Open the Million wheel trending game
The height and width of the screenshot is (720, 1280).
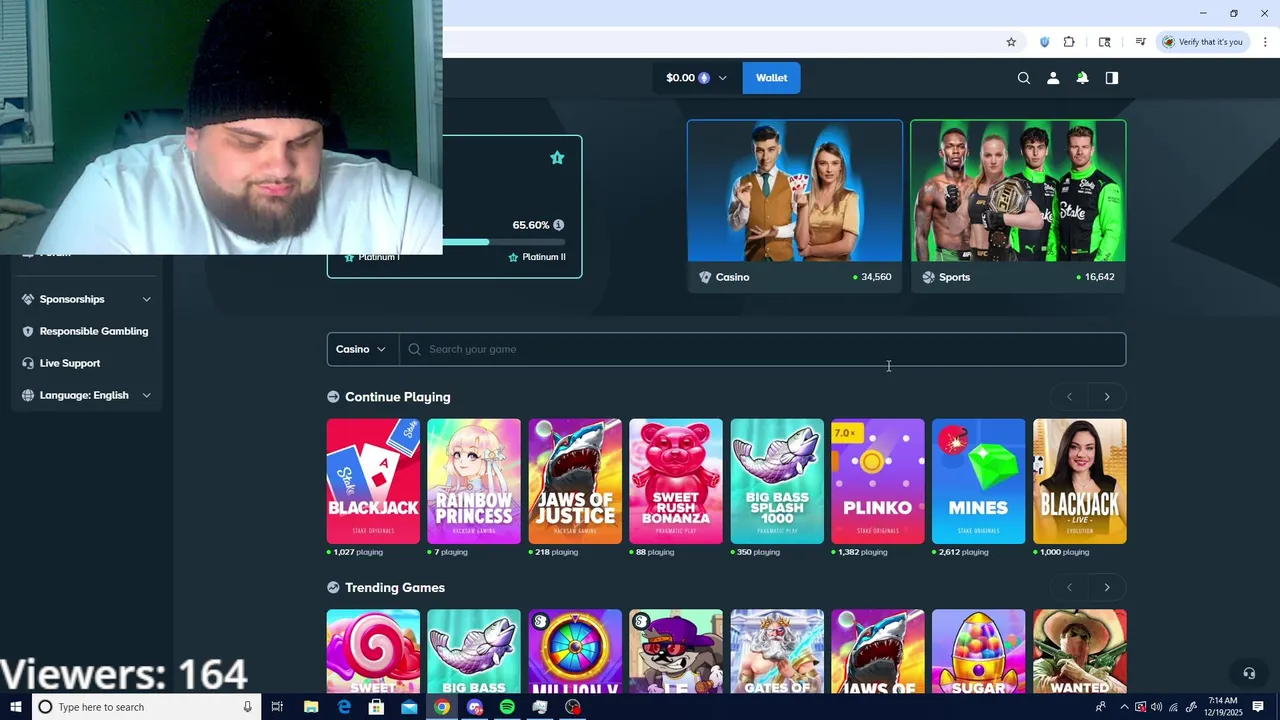(x=575, y=651)
